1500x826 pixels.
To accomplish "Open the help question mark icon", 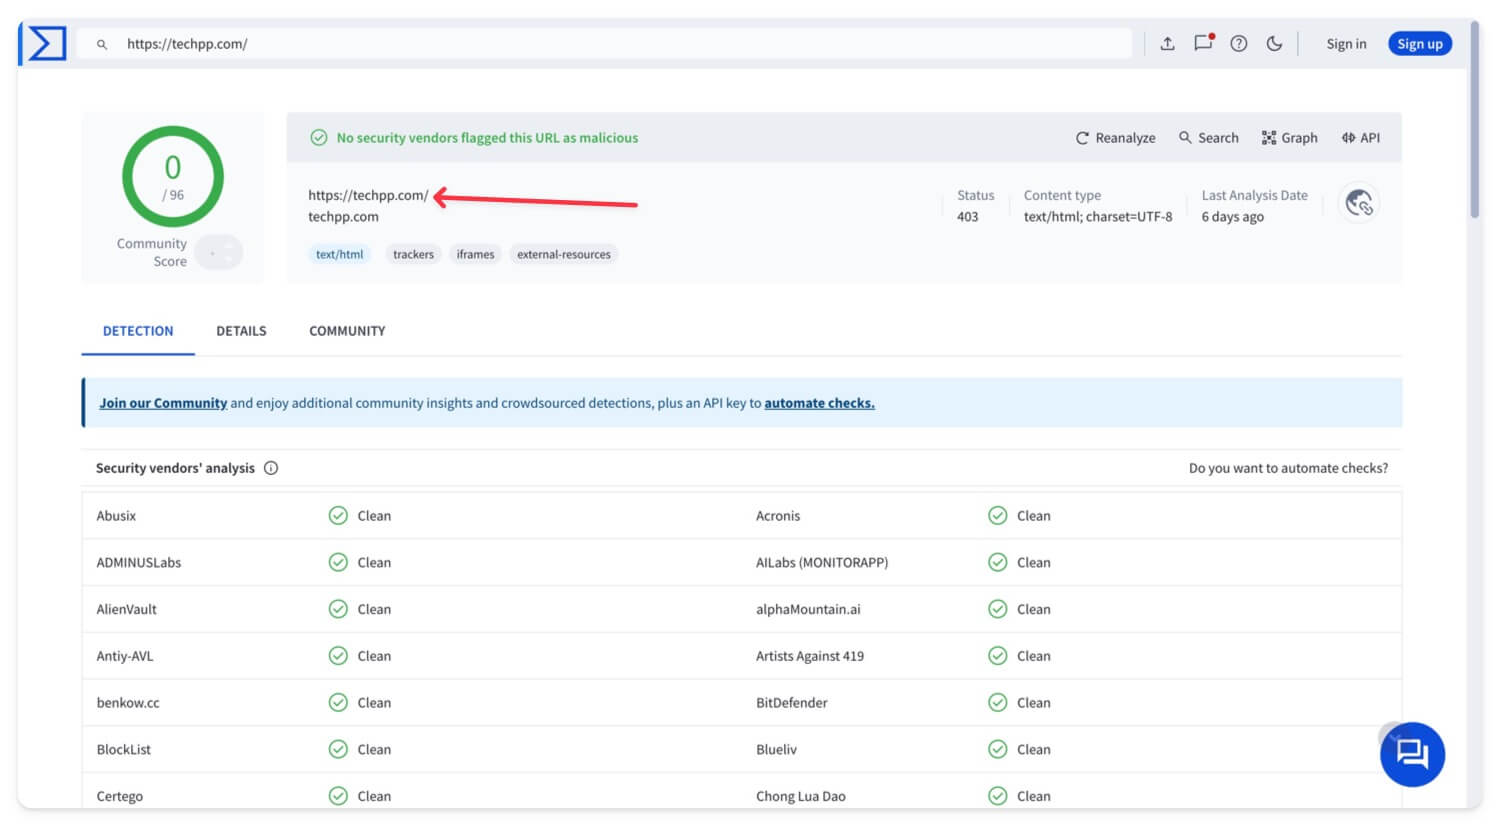I will point(1239,43).
